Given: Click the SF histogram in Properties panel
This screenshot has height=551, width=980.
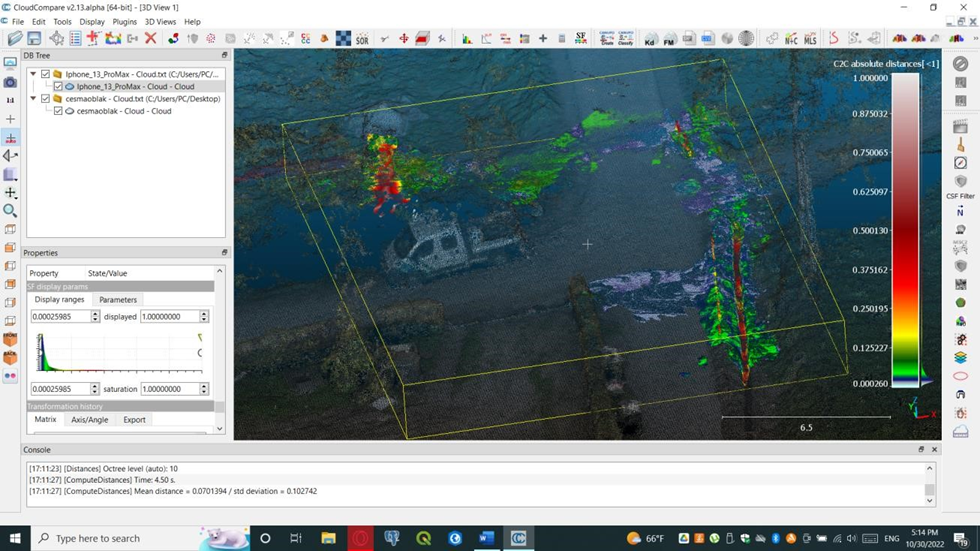Looking at the screenshot, I should pos(119,352).
